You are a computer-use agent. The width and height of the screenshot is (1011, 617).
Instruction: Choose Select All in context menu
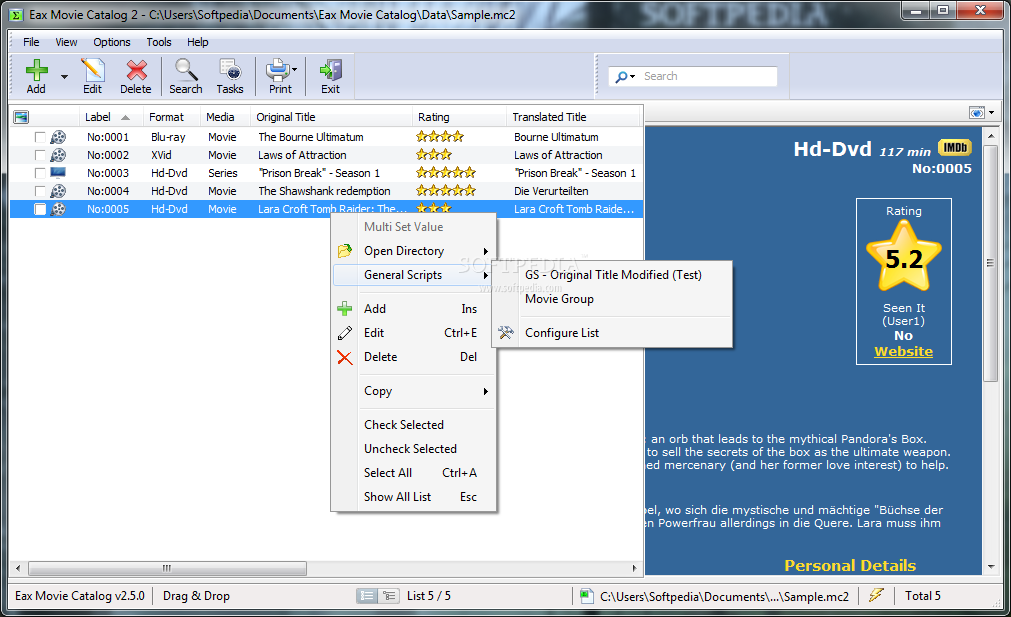click(413, 473)
